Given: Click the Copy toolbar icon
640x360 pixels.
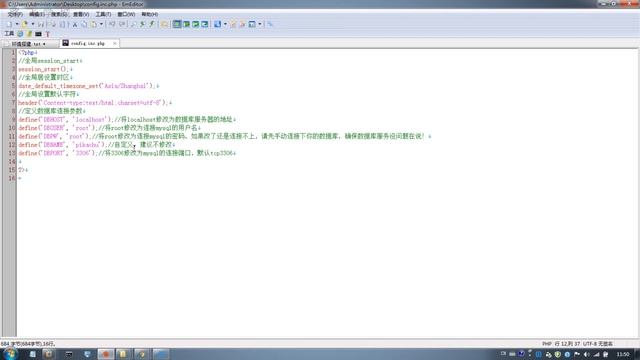Looking at the screenshot, I should pos(84,24).
